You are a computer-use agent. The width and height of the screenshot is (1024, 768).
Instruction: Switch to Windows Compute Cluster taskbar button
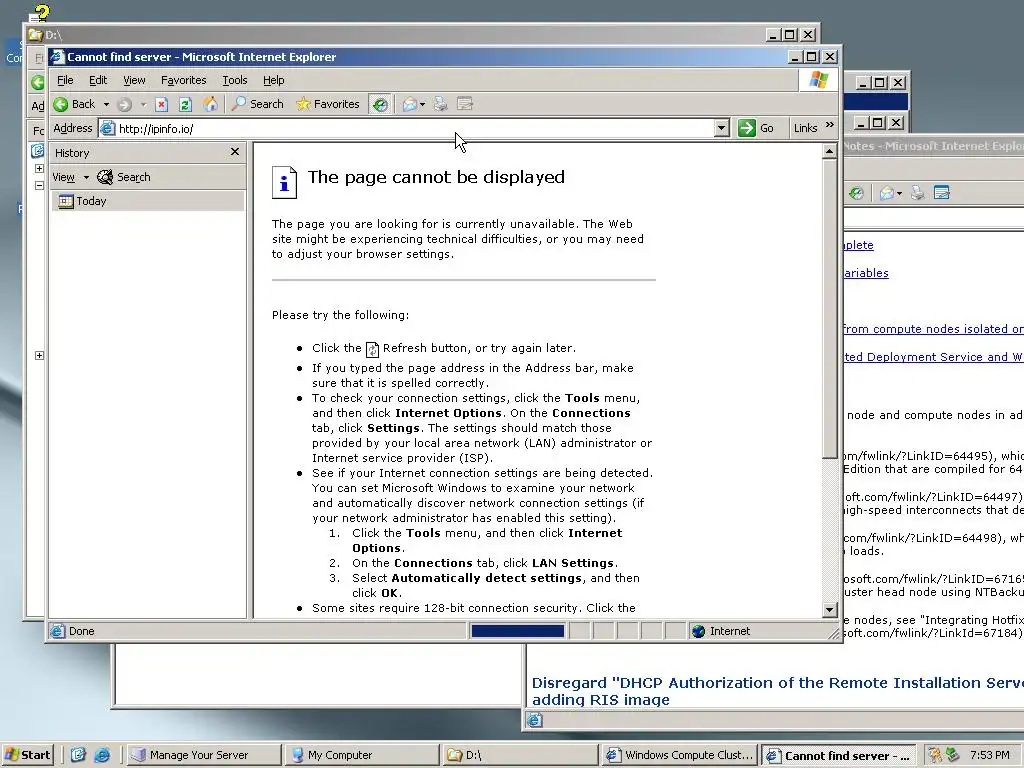tap(680, 755)
